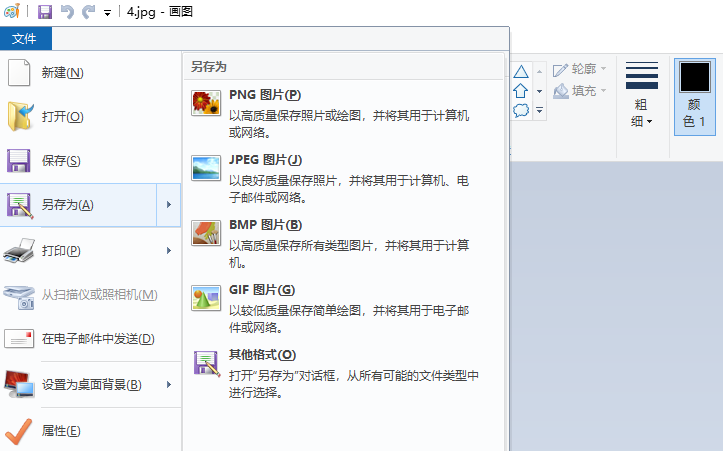Viewport: 723px width, 451px height.
Task: Open 属性(E) from the file menu
Action: point(90,431)
